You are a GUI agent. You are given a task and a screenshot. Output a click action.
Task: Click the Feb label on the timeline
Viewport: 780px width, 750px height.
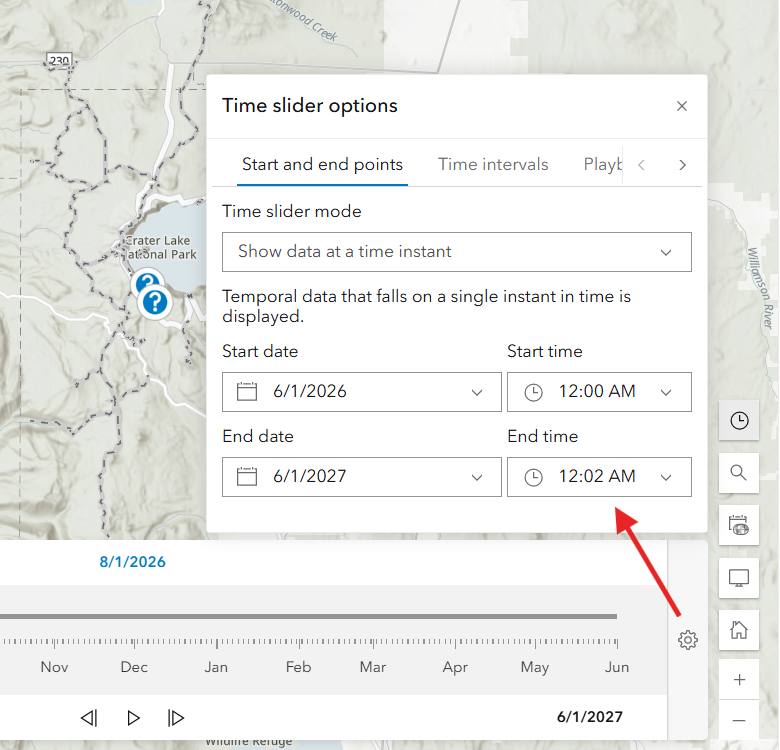pyautogui.click(x=298, y=667)
